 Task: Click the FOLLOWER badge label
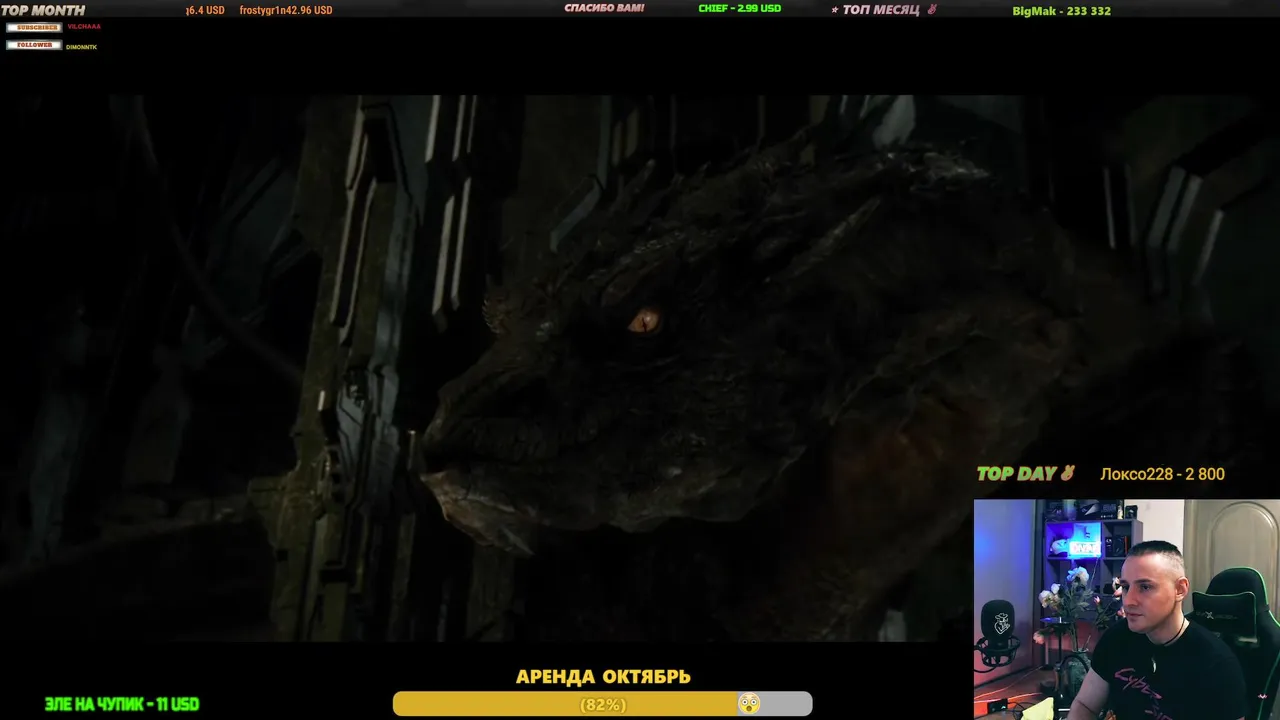pyautogui.click(x=34, y=45)
